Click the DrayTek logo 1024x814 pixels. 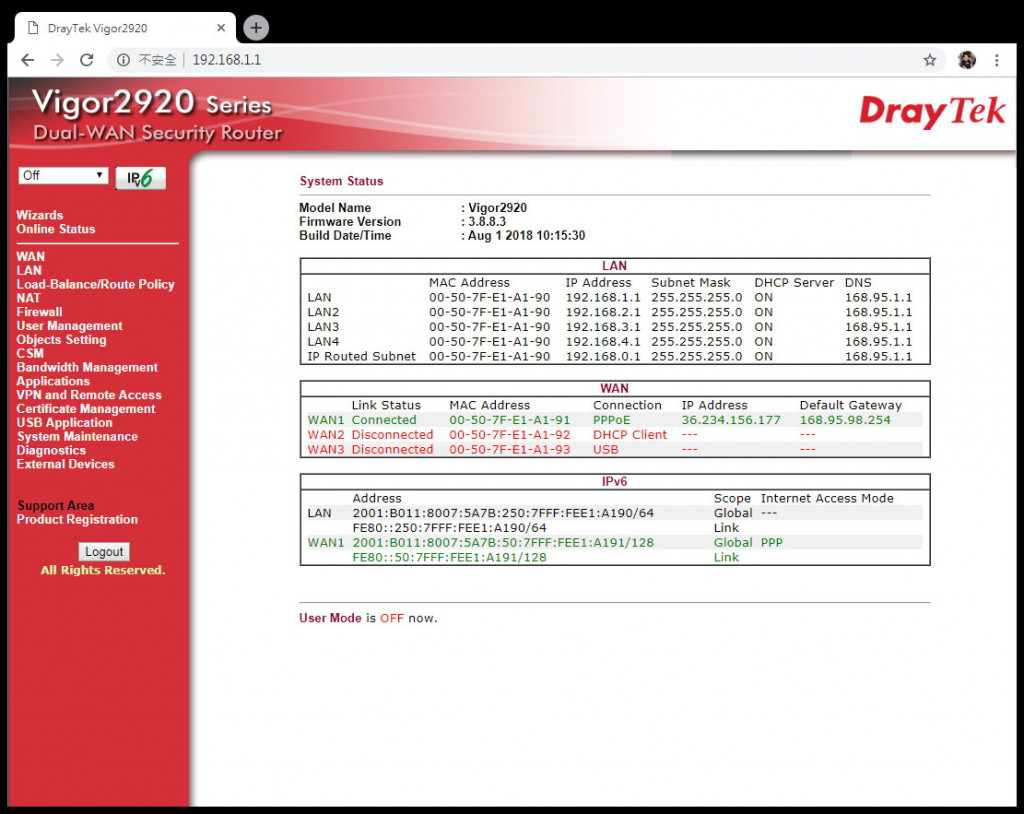(932, 112)
